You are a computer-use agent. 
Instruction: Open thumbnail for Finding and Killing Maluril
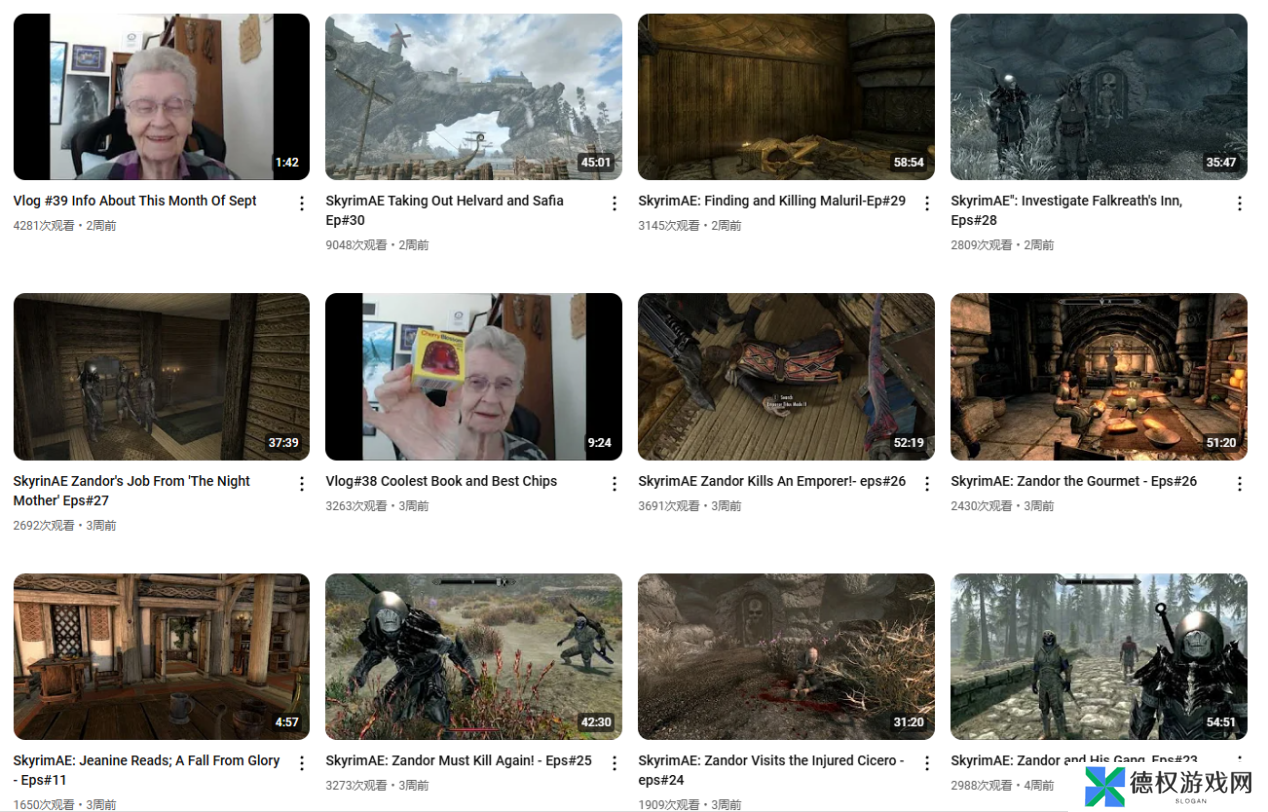(x=787, y=97)
